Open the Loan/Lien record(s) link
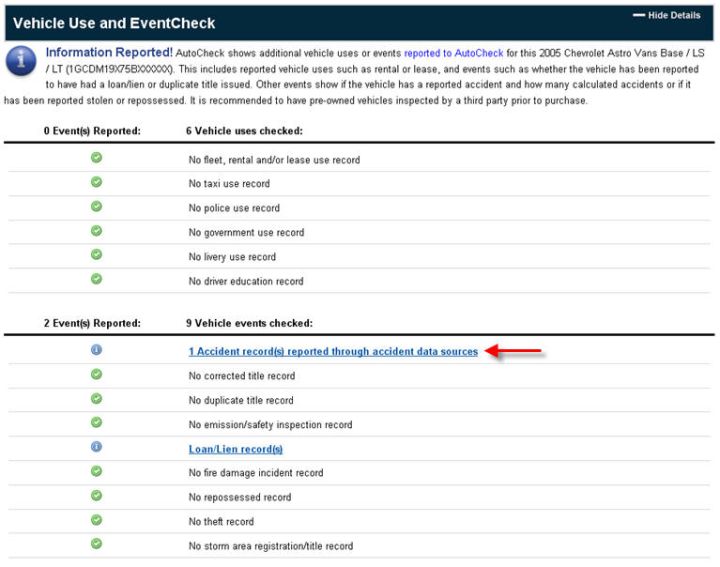Screen dimensions: 720x567 [236, 449]
